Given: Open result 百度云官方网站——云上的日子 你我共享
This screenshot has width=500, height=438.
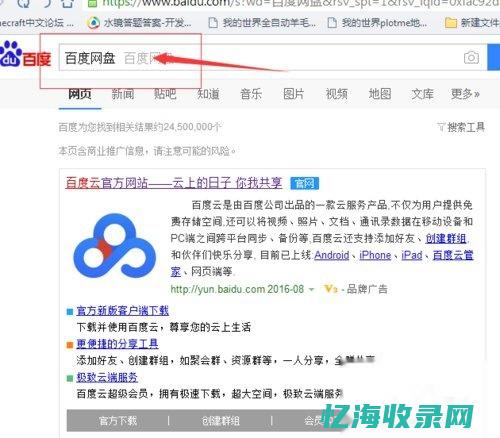Looking at the screenshot, I should coord(174,183).
